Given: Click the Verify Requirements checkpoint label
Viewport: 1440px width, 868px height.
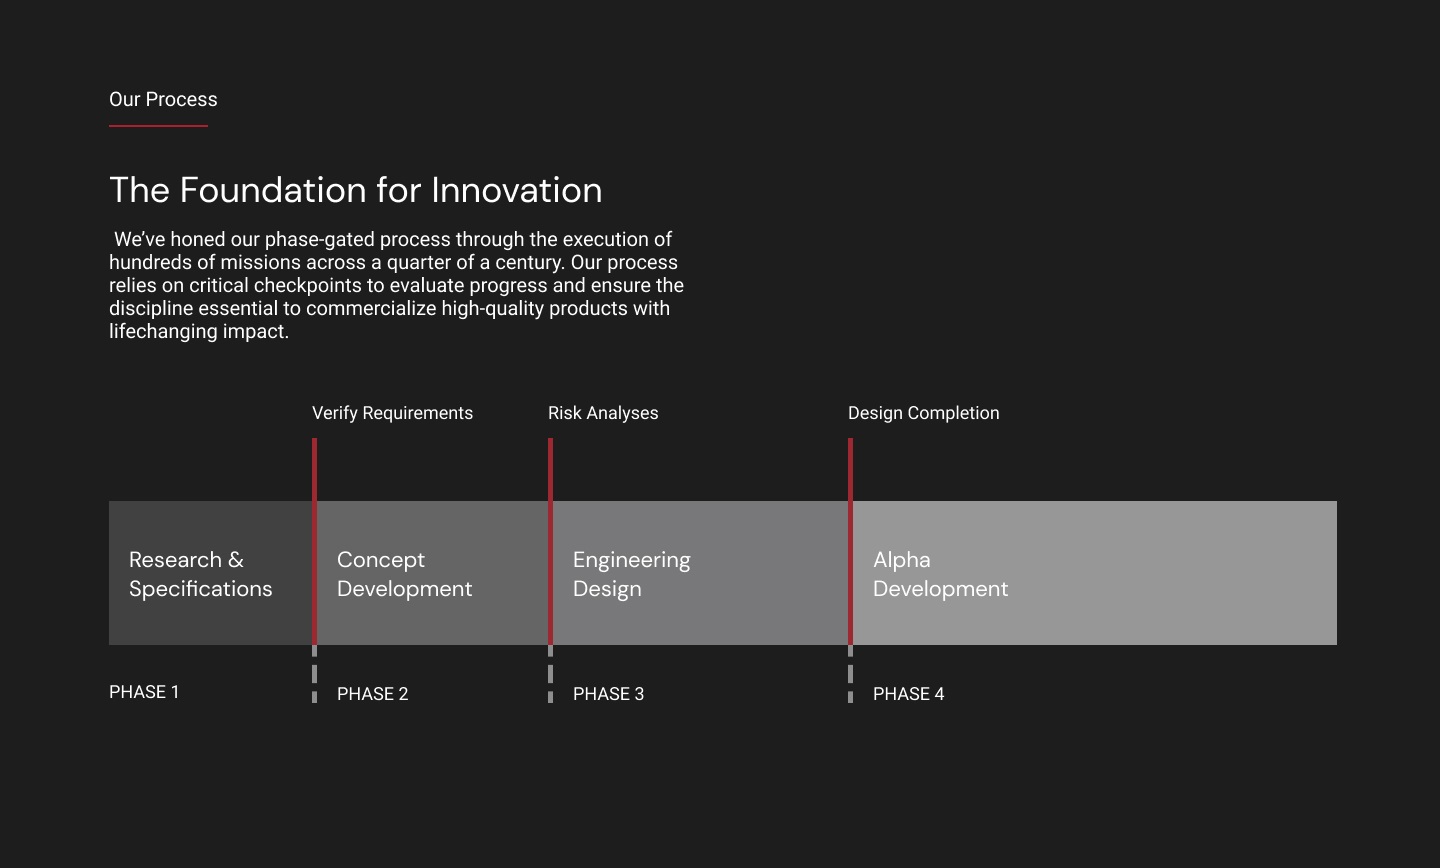Looking at the screenshot, I should pos(392,413).
